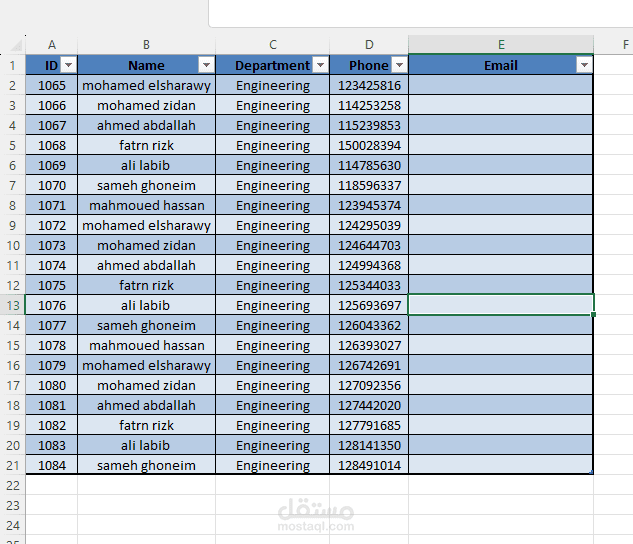Select column D header
Viewport: 633px width, 544px height.
pos(369,44)
